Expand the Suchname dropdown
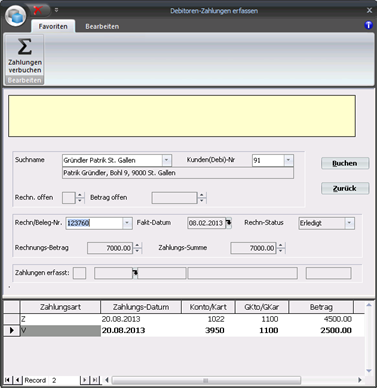Viewport: 377px width, 388px height. coord(166,160)
